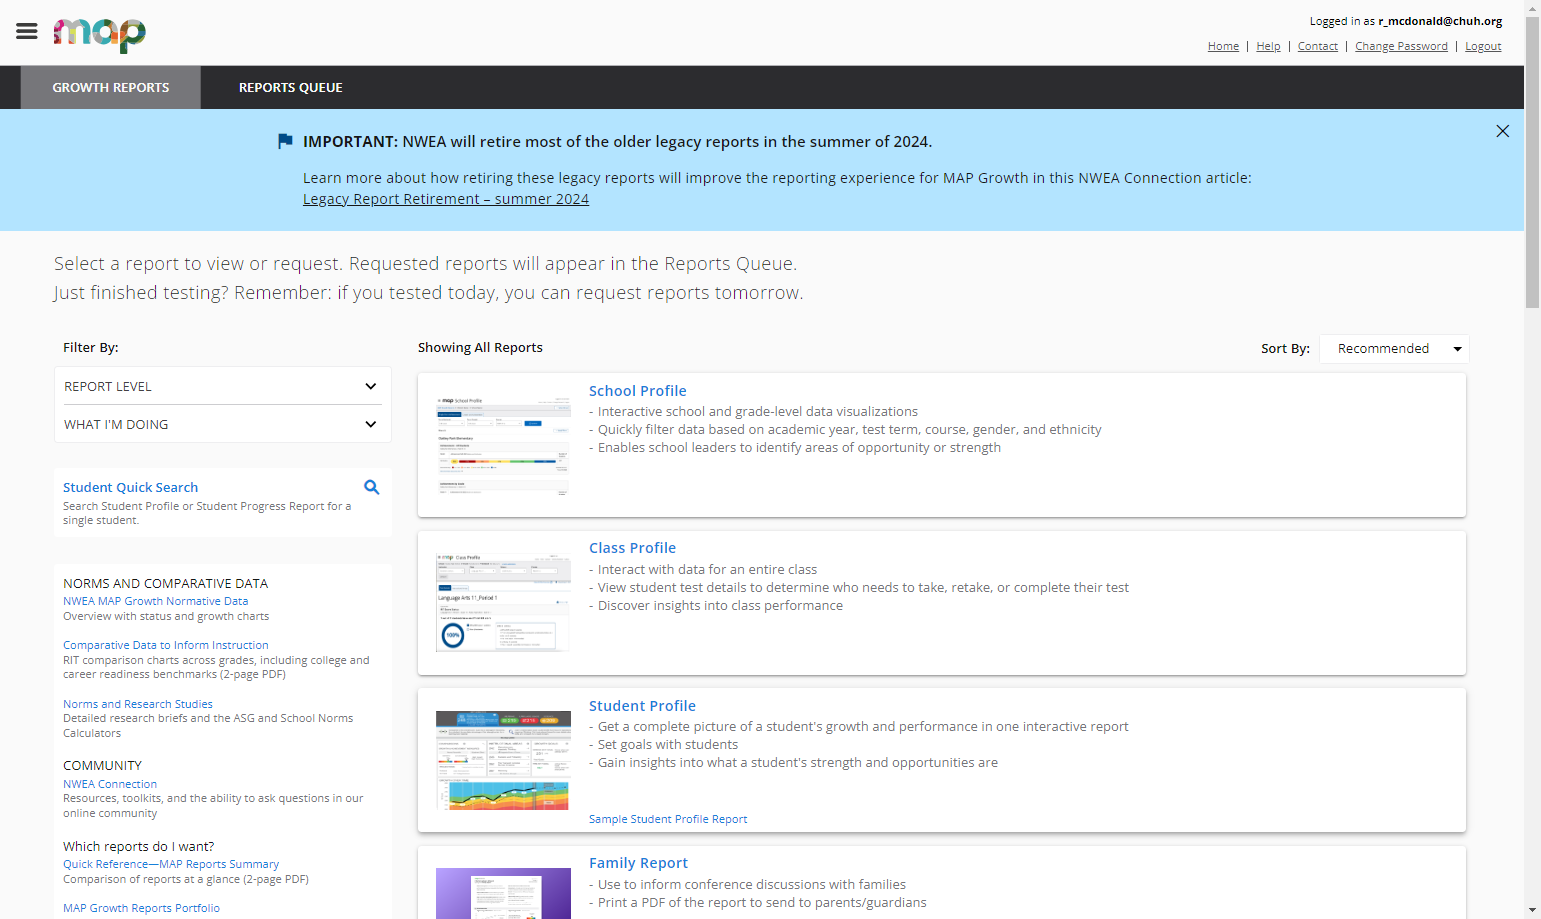This screenshot has height=919, width=1541.
Task: Click the MAP logo
Action: (99, 34)
